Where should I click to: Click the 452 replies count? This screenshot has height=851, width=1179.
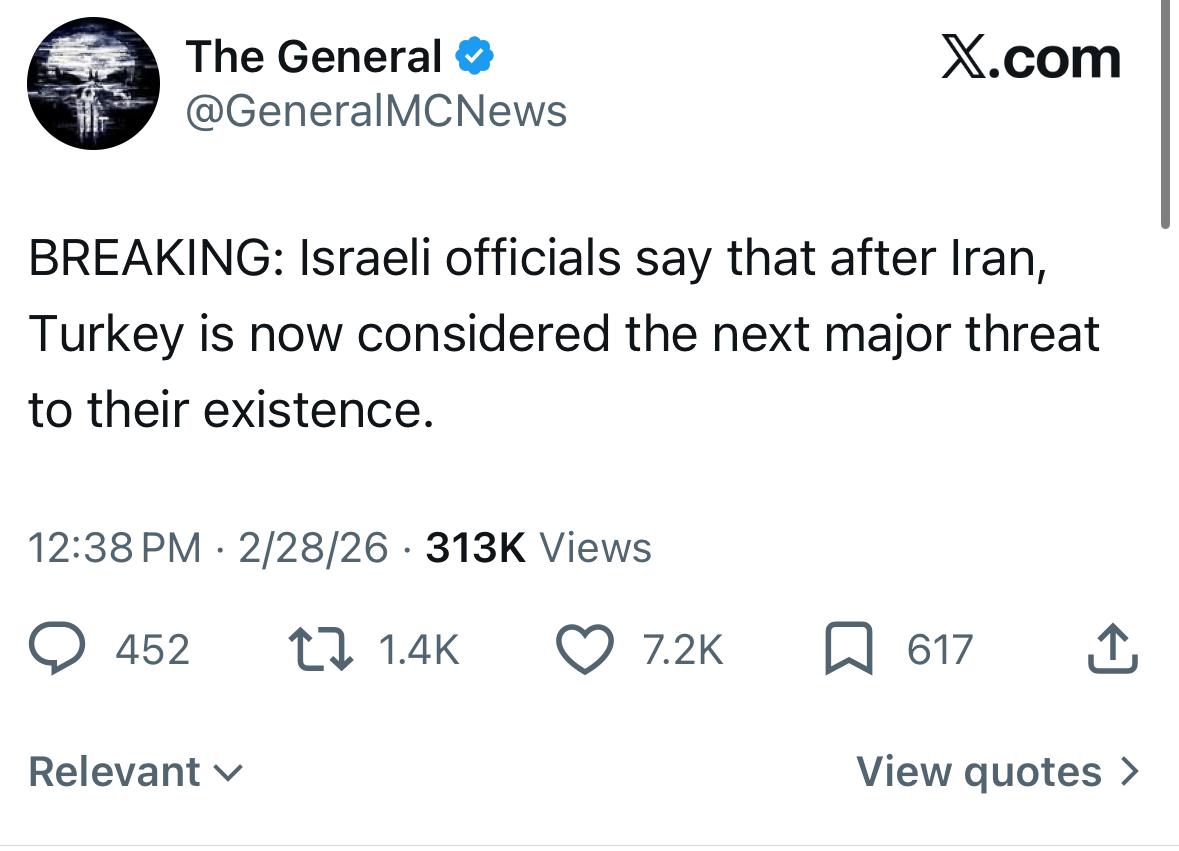tap(152, 651)
